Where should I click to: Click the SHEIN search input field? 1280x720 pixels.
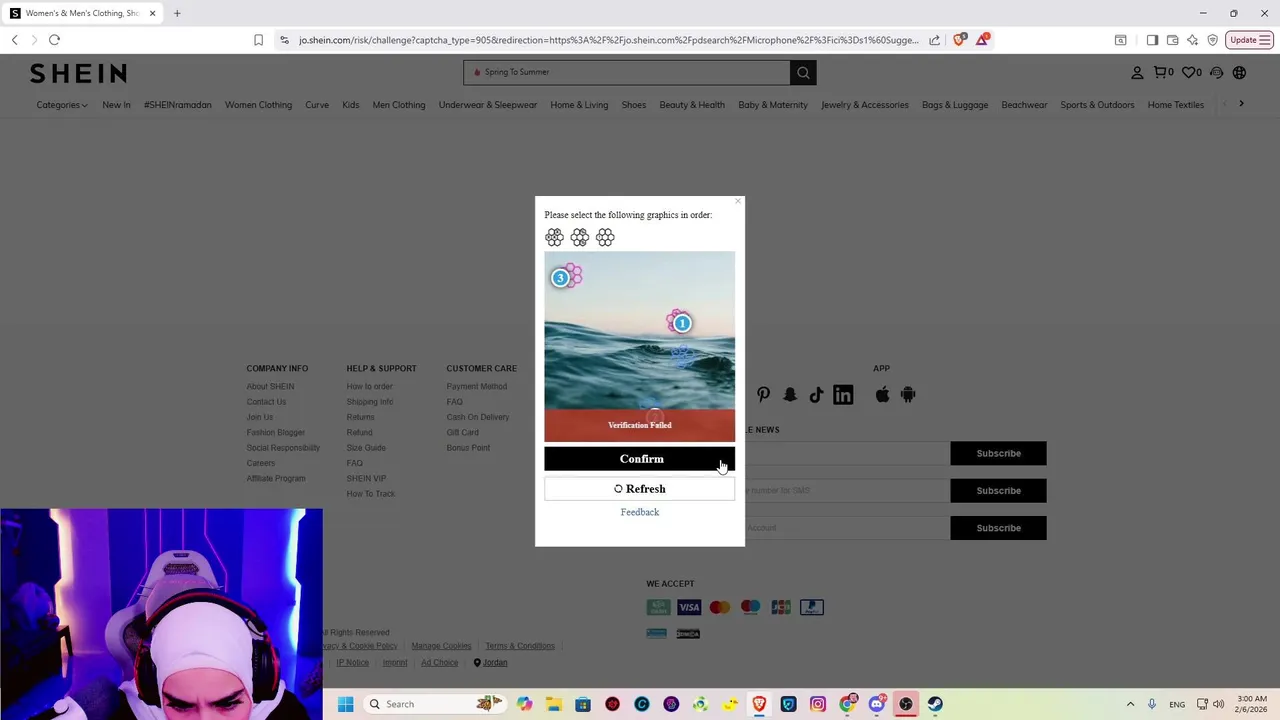click(x=627, y=72)
